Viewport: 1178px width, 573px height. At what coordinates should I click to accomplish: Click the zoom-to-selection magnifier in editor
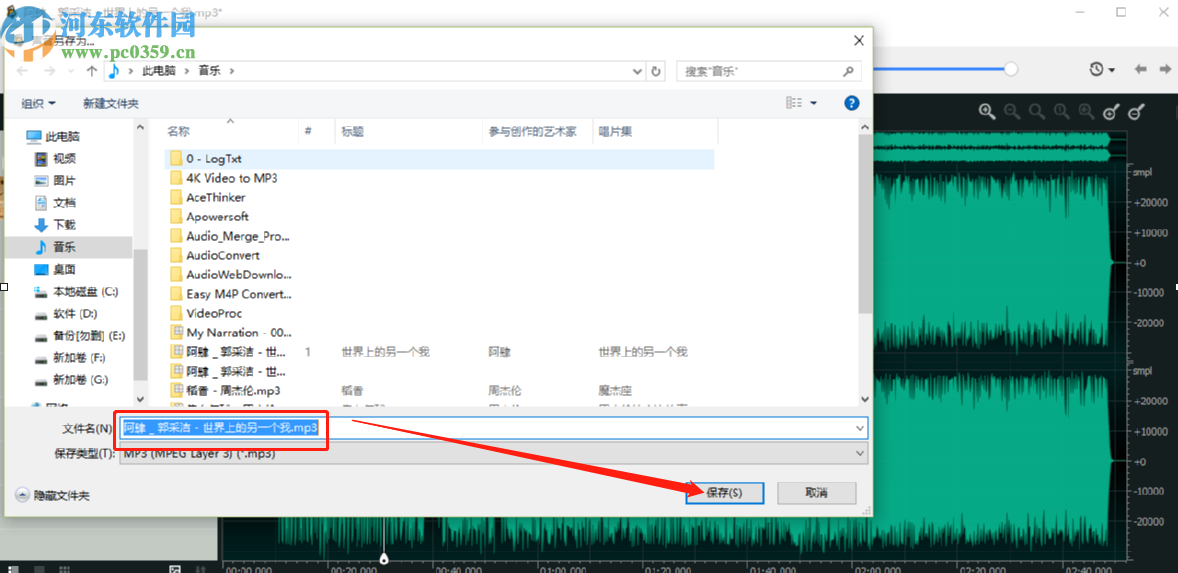tap(1086, 112)
